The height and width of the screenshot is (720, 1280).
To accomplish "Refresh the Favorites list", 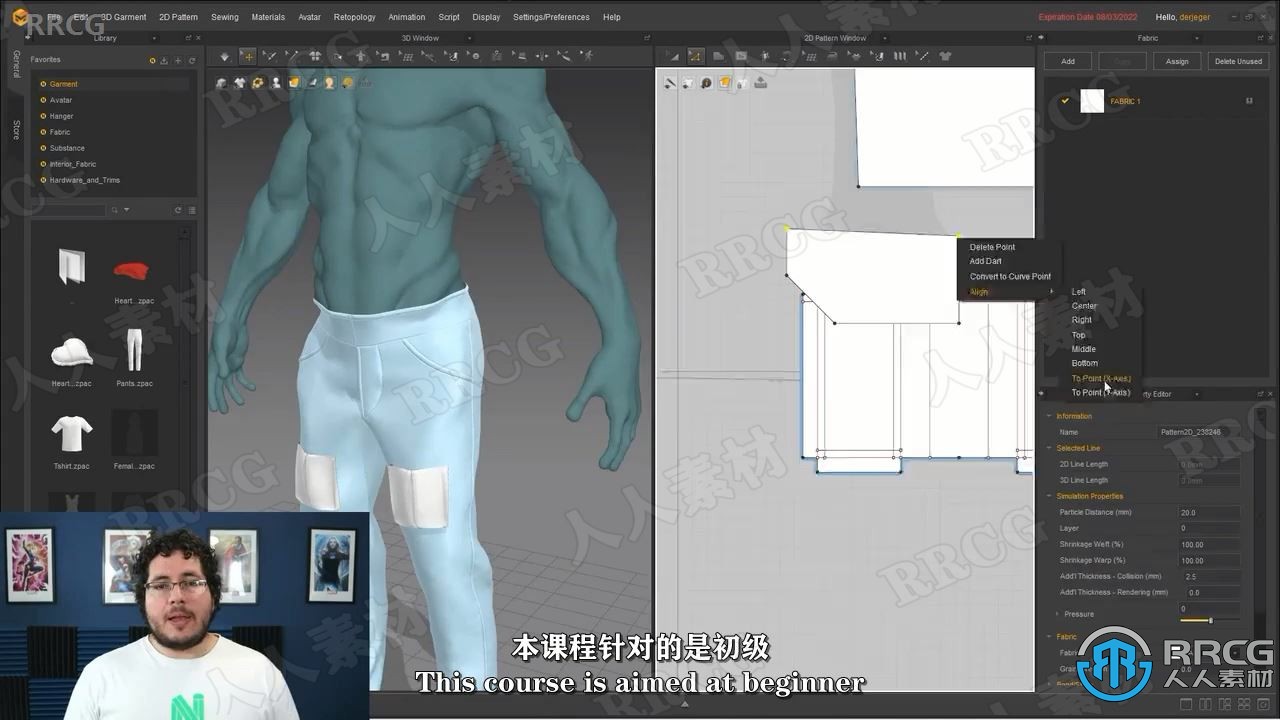I will pyautogui.click(x=191, y=60).
